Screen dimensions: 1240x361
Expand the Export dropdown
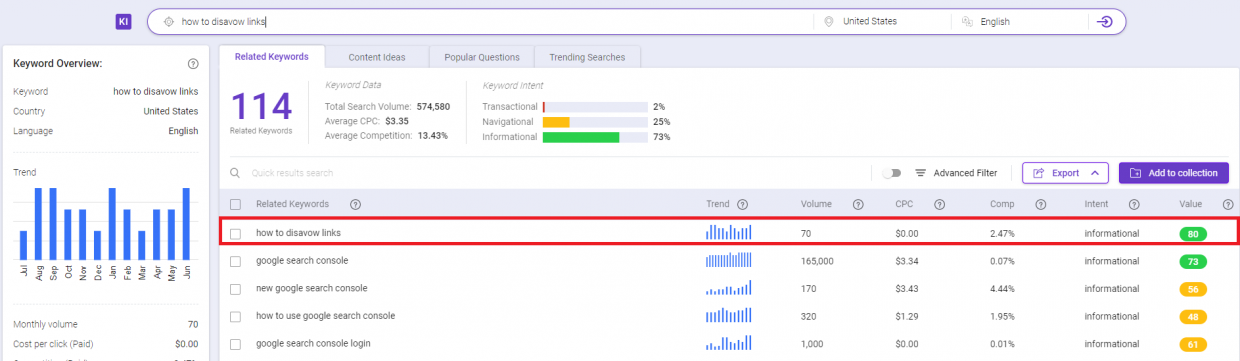[x=1065, y=173]
